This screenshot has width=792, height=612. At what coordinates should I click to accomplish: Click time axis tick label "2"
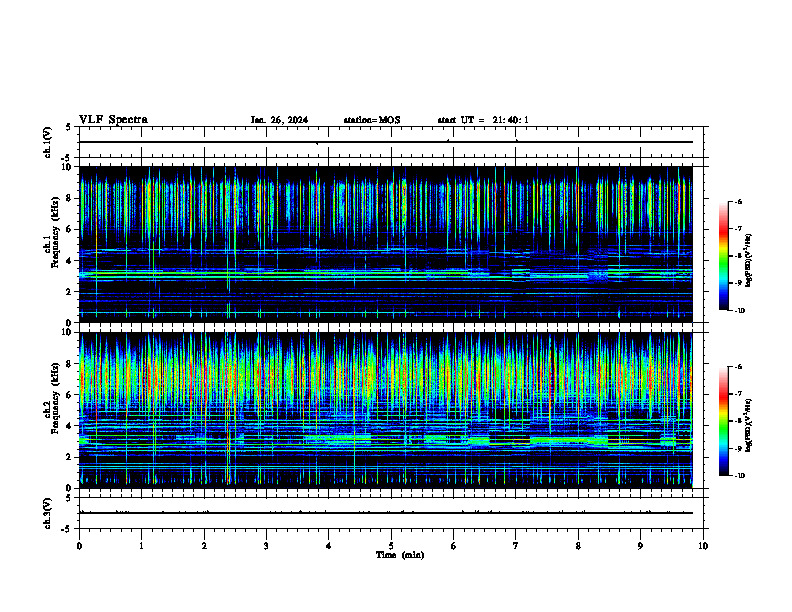[204, 546]
